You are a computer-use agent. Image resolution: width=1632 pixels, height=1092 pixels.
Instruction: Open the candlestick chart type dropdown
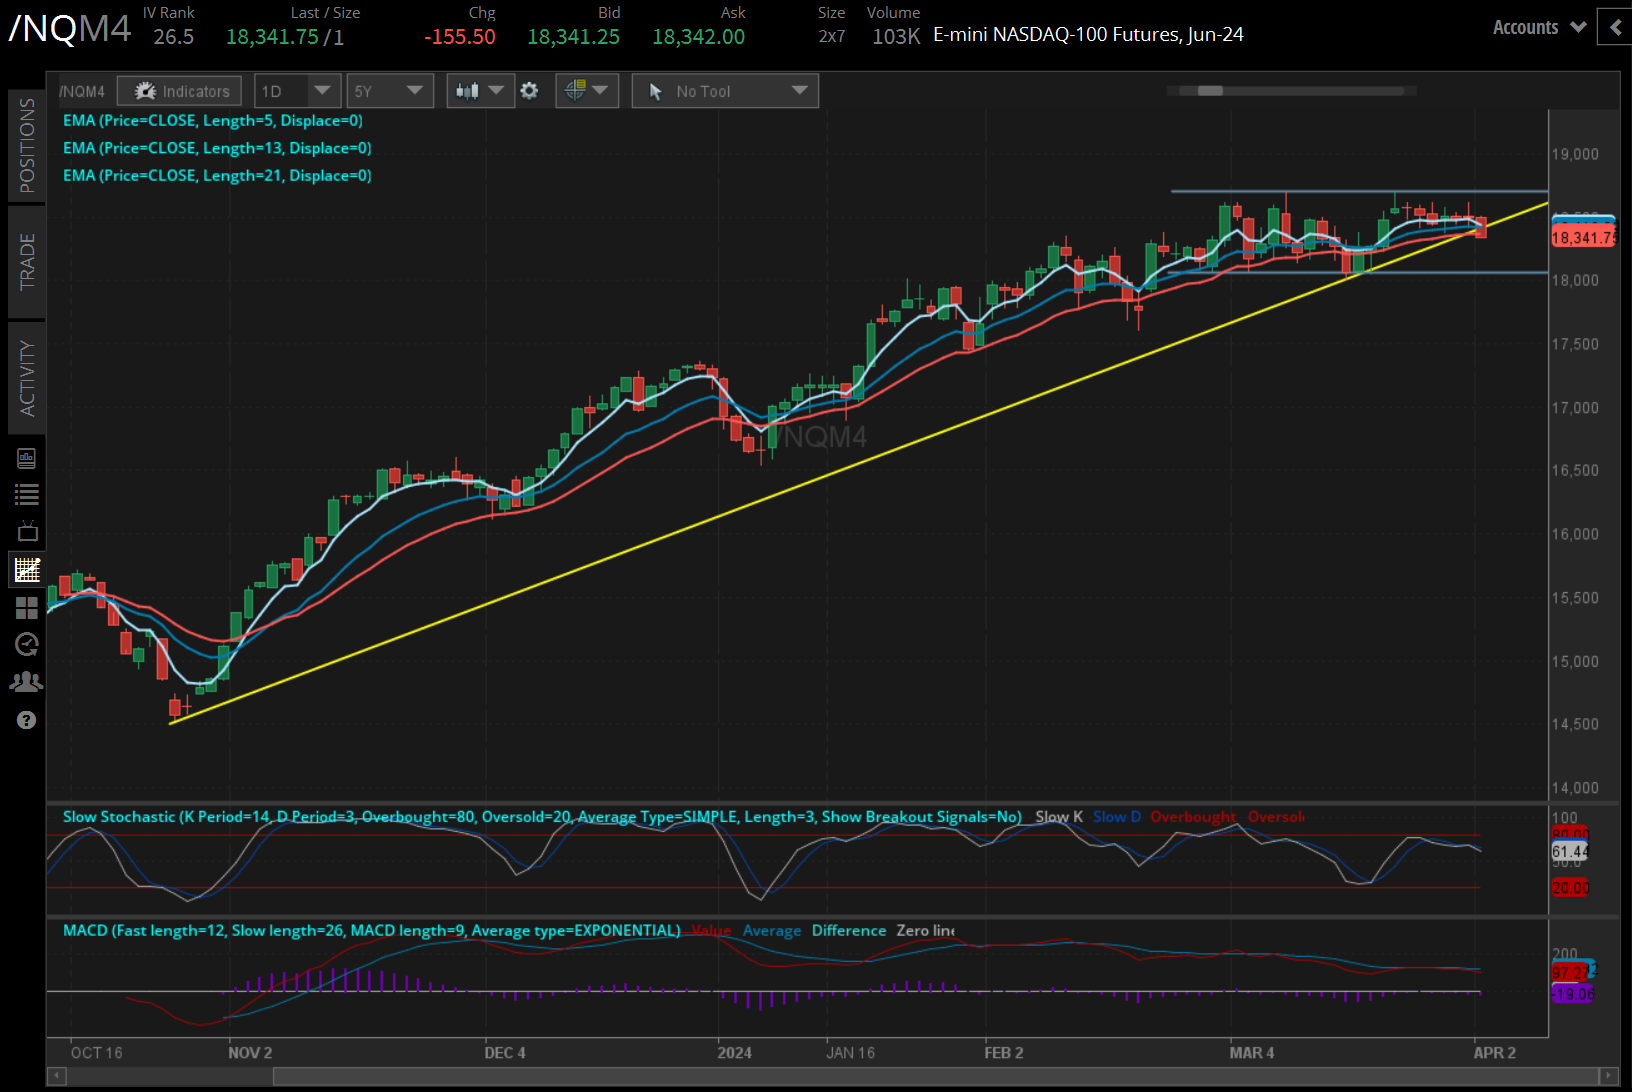pyautogui.click(x=479, y=91)
